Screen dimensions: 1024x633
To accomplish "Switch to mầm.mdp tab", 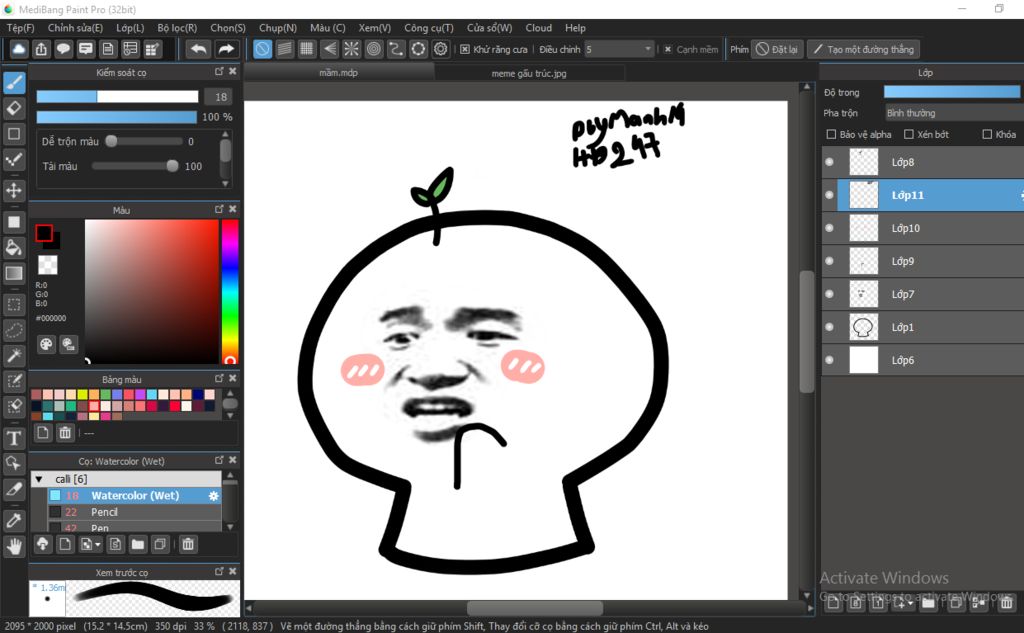I will point(338,73).
